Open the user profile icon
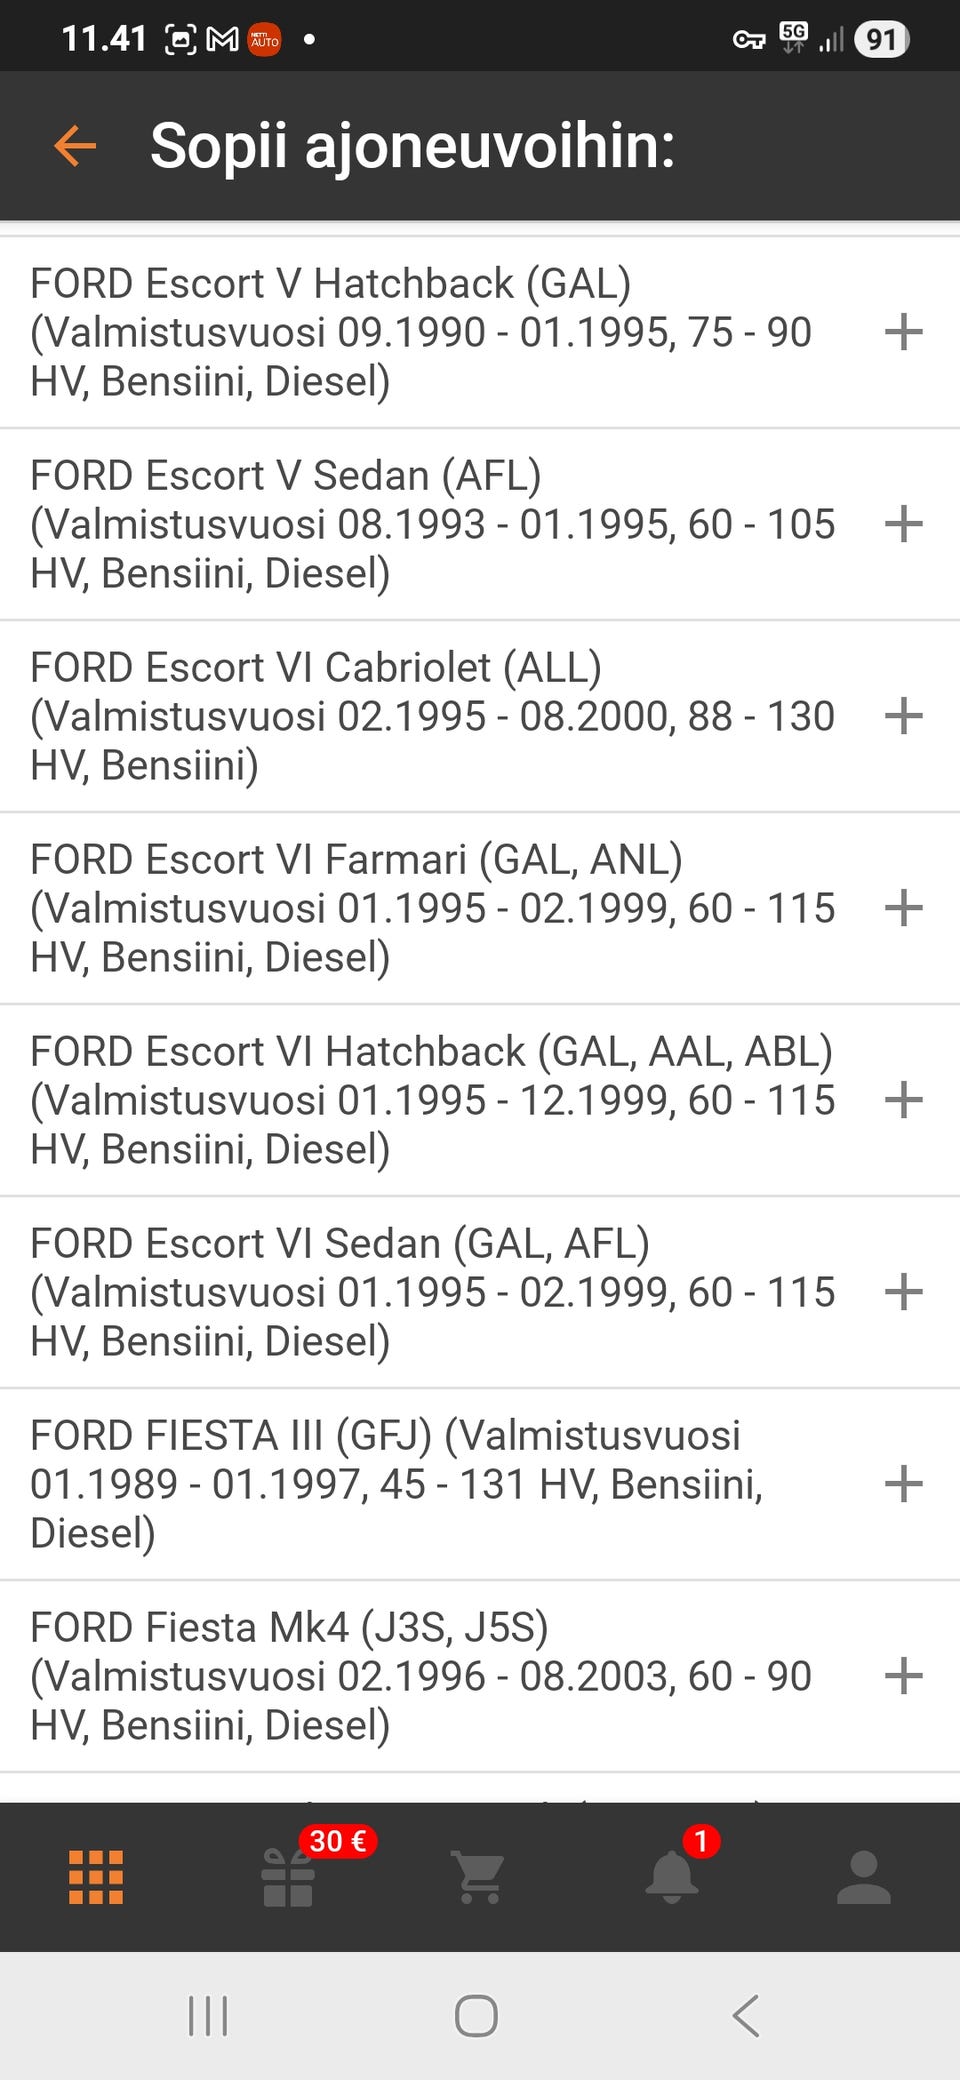The height and width of the screenshot is (2080, 960). [863, 1877]
